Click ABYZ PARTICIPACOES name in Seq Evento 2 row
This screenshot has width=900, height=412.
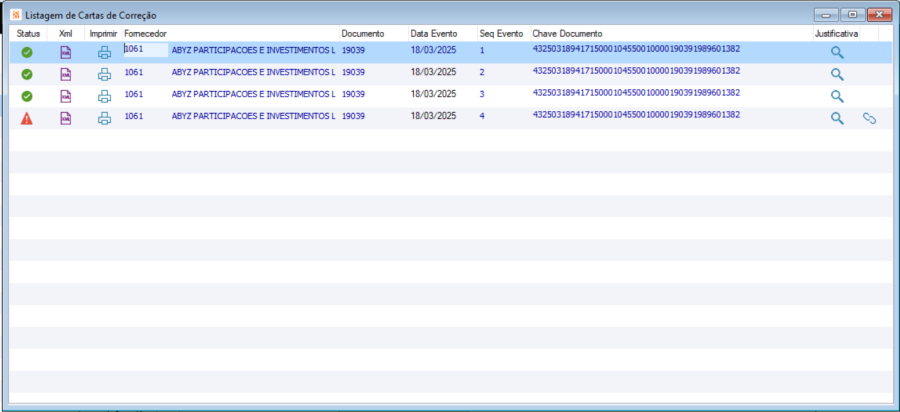[x=253, y=72]
